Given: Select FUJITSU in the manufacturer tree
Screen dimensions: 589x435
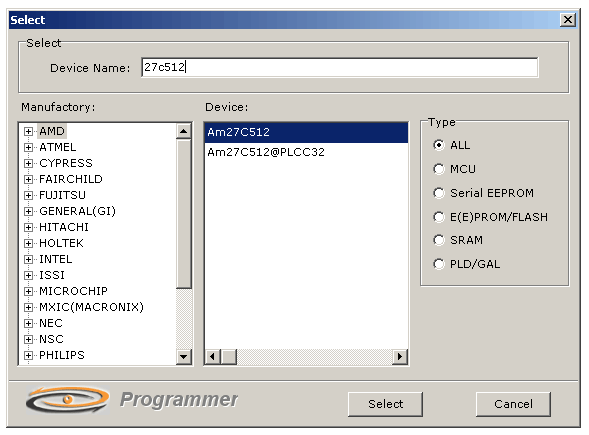Looking at the screenshot, I should click(62, 195).
